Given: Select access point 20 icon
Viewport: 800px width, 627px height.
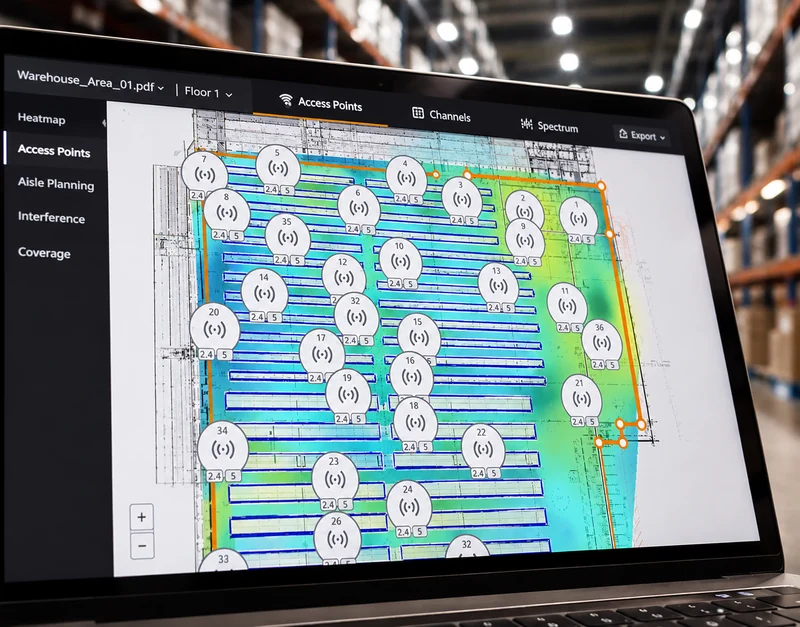Looking at the screenshot, I should [x=214, y=327].
